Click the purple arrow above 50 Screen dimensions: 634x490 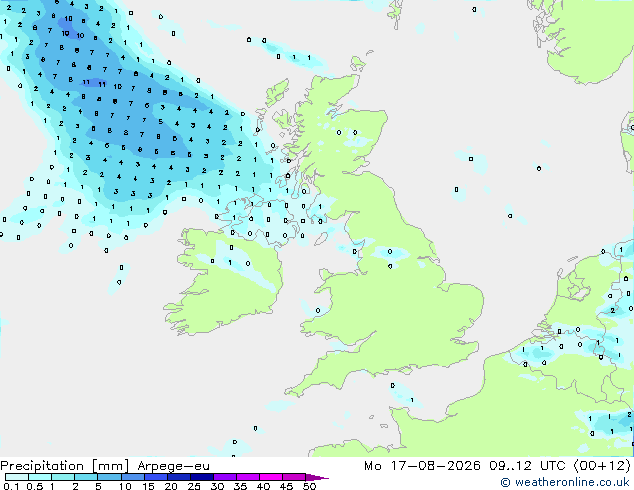tap(317, 477)
